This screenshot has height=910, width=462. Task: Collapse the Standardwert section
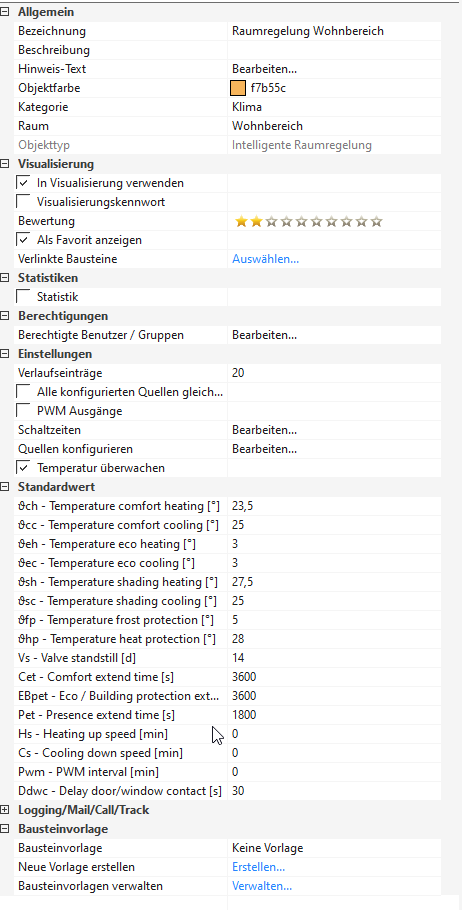(5, 487)
